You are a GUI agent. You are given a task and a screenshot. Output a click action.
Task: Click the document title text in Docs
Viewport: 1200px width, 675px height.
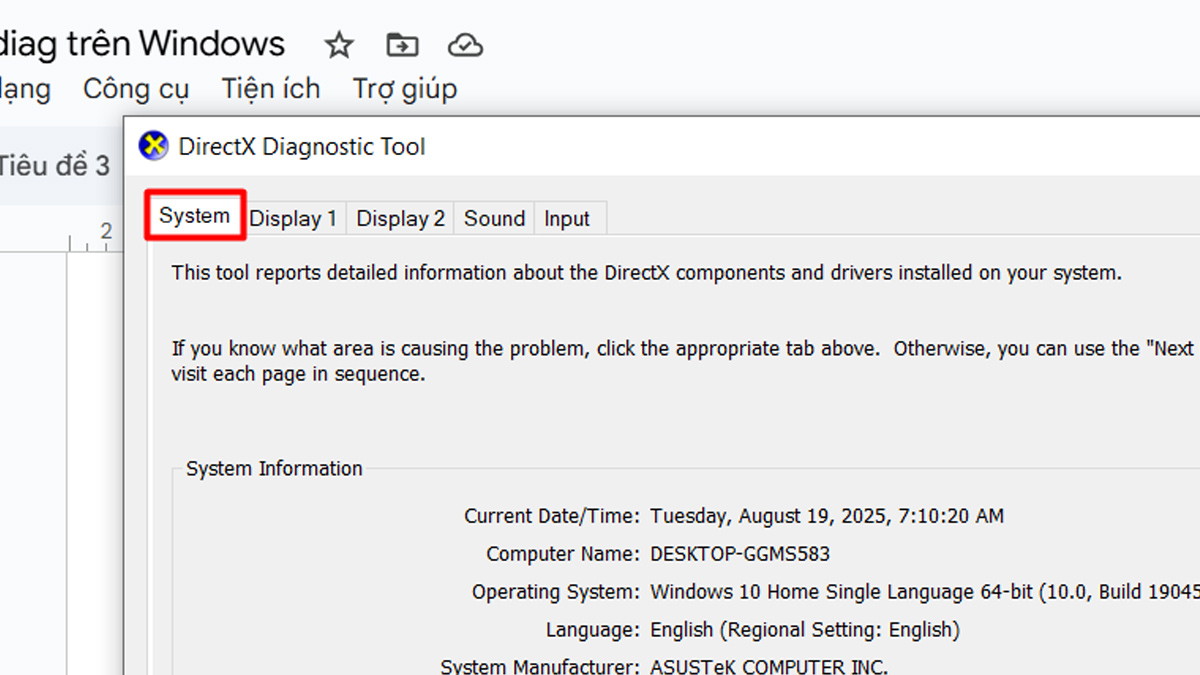click(x=142, y=44)
